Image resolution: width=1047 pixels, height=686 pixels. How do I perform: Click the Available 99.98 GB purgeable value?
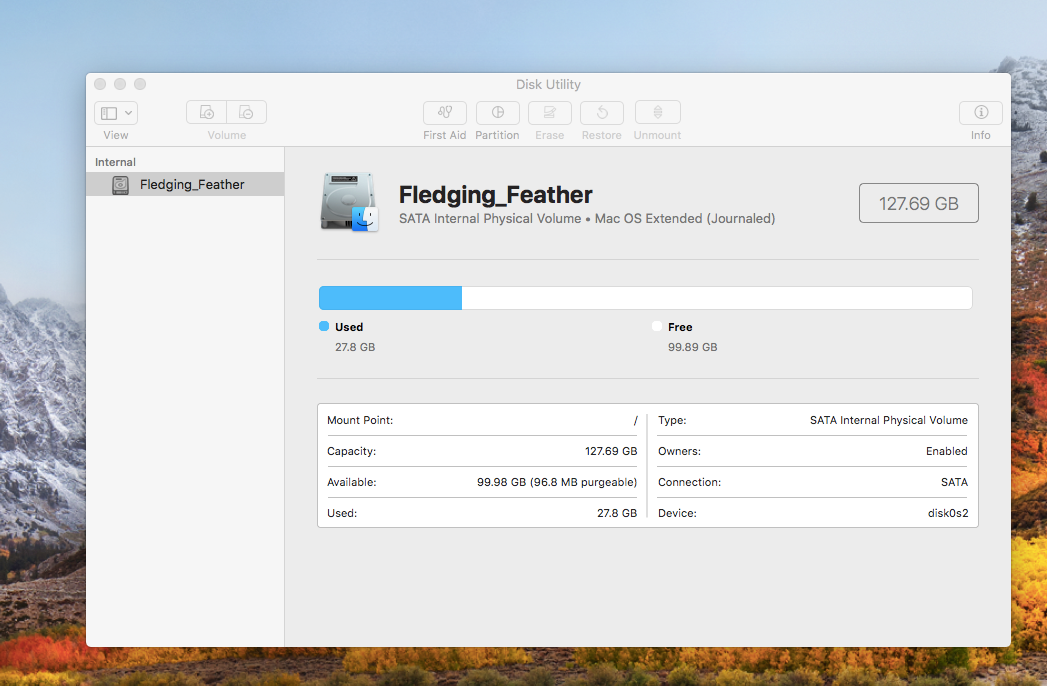pyautogui.click(x=557, y=482)
